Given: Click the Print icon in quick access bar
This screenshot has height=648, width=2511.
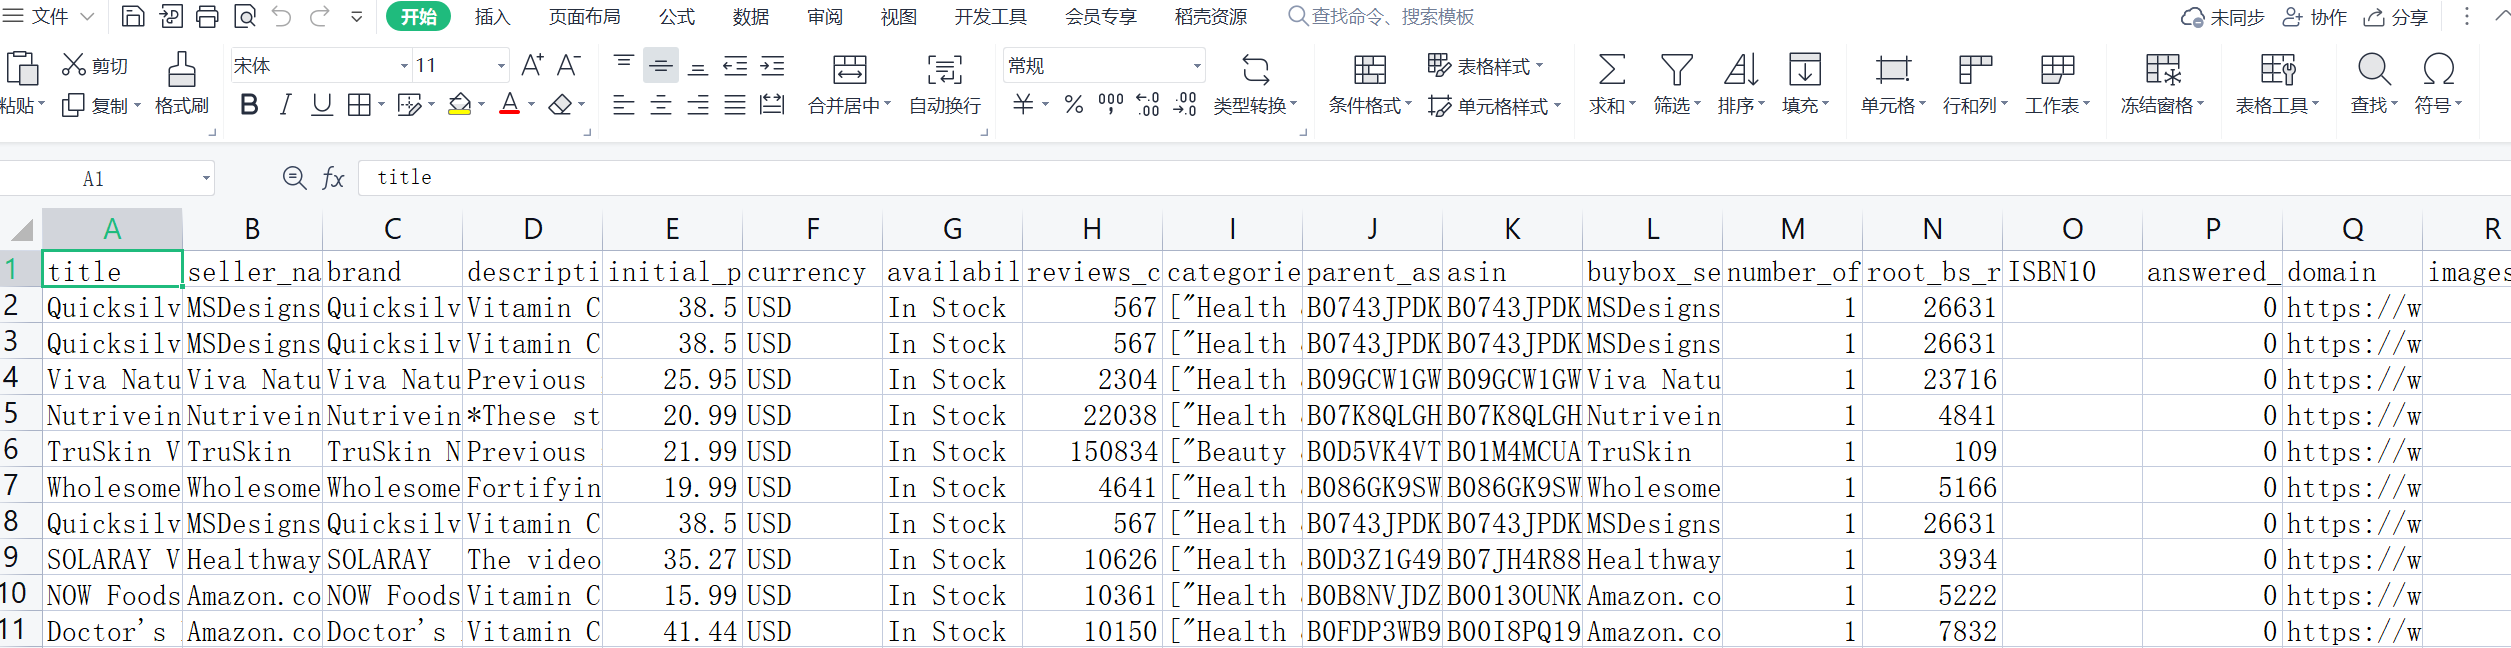Looking at the screenshot, I should pos(207,16).
